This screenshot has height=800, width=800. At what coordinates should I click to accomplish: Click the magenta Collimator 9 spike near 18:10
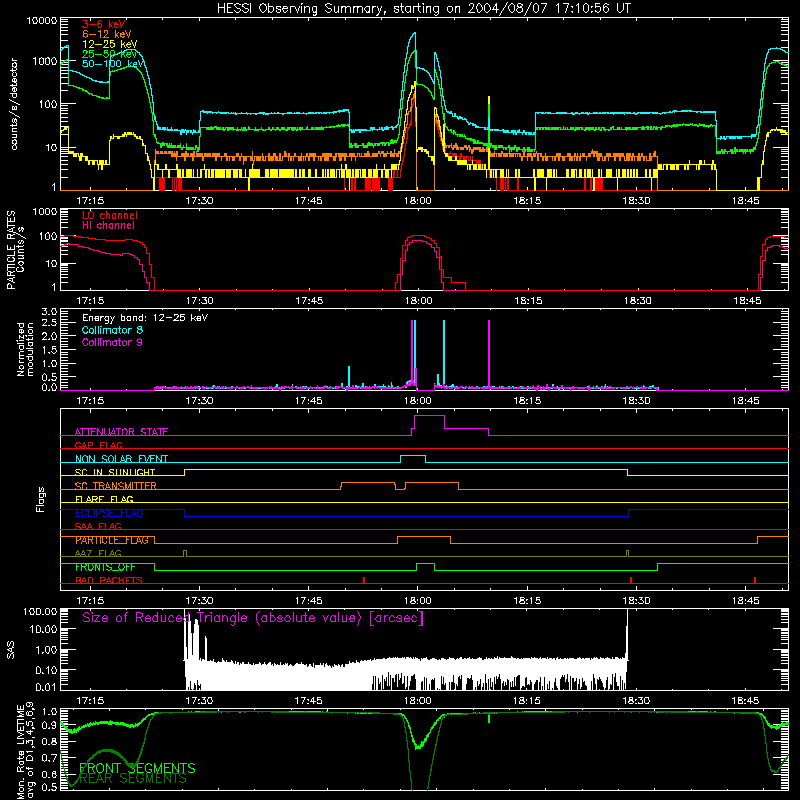point(489,354)
